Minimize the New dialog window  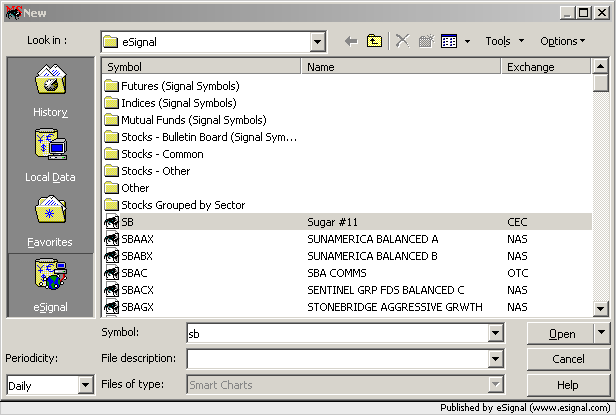567,13
